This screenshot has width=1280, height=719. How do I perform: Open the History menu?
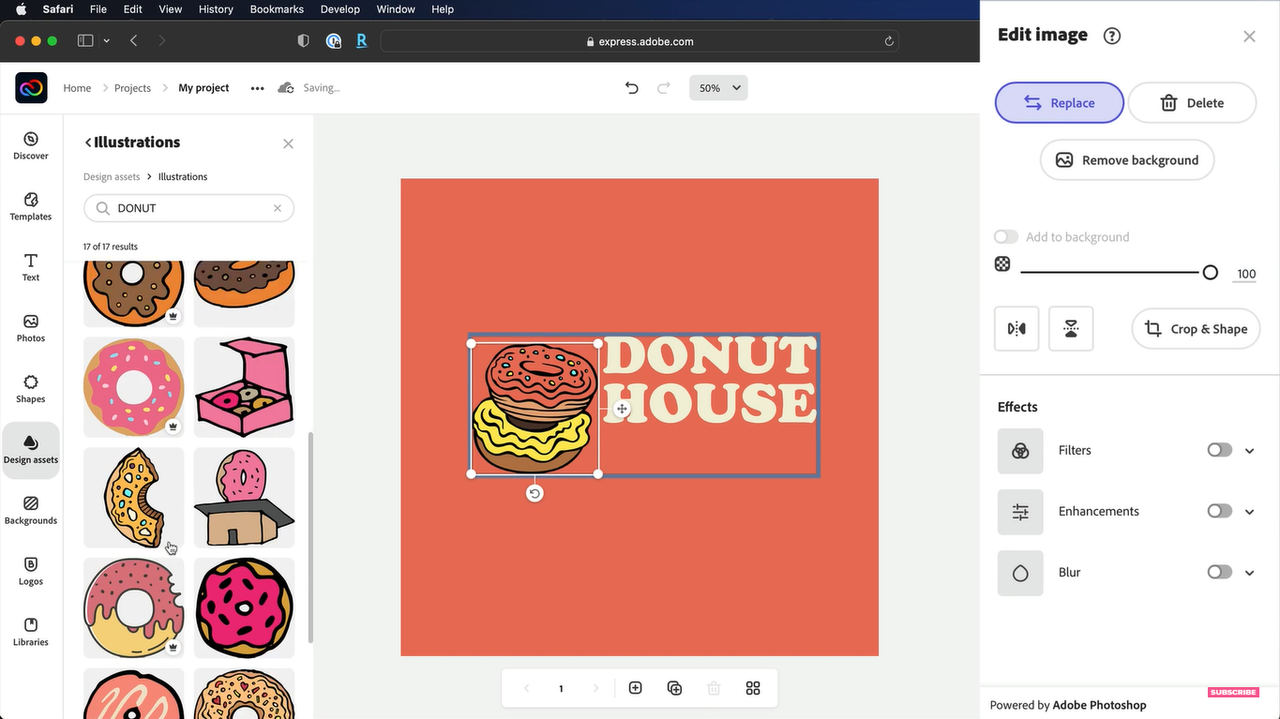coord(215,9)
